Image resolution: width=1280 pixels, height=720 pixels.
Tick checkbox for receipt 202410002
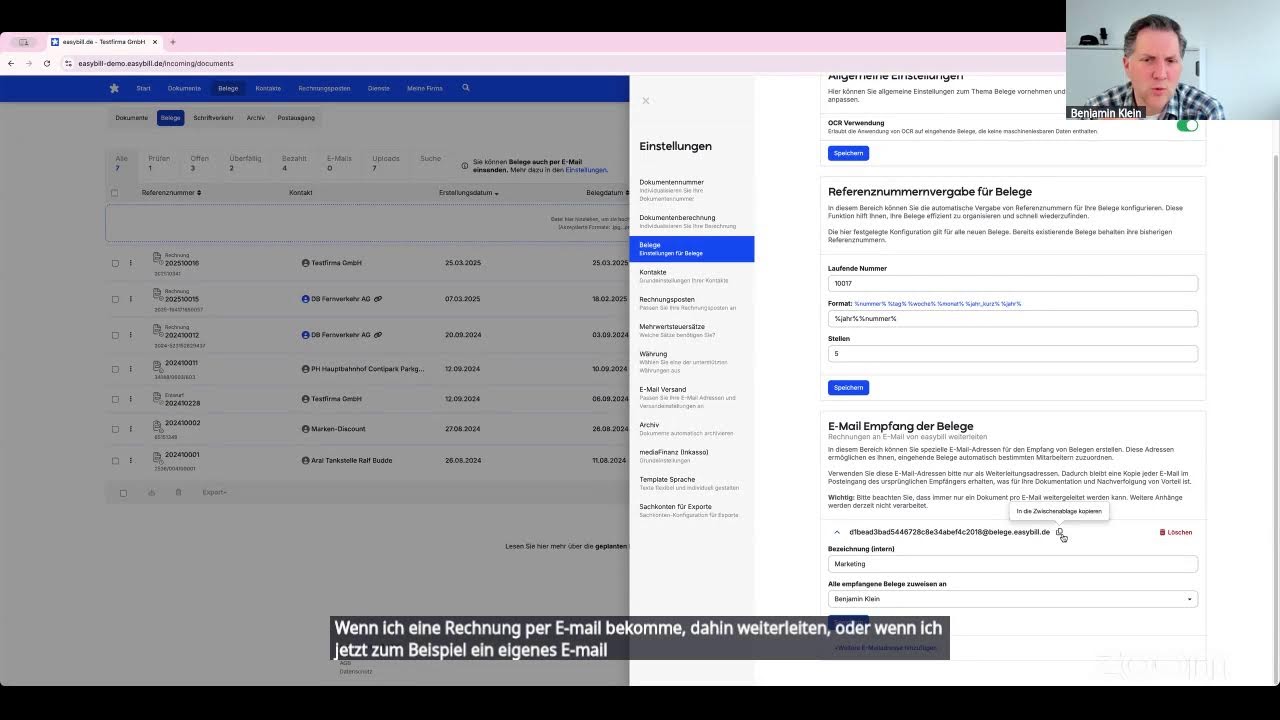pyautogui.click(x=115, y=429)
